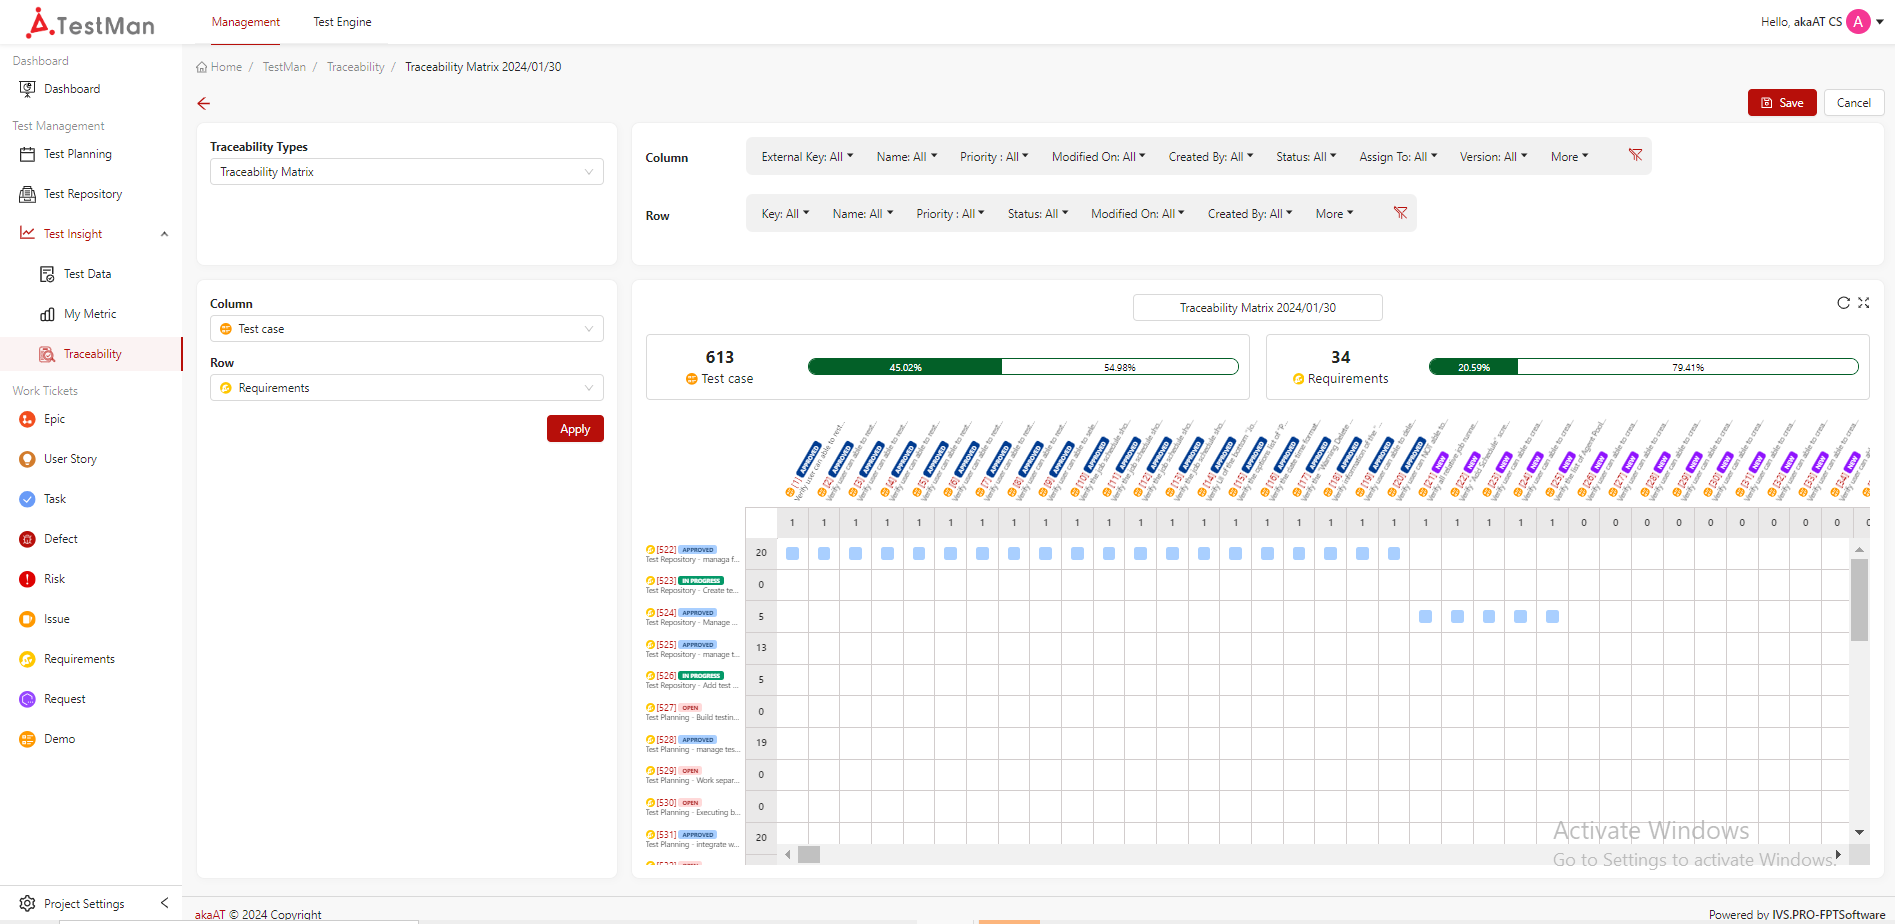Click the Cancel button
This screenshot has width=1895, height=924.
pyautogui.click(x=1854, y=103)
